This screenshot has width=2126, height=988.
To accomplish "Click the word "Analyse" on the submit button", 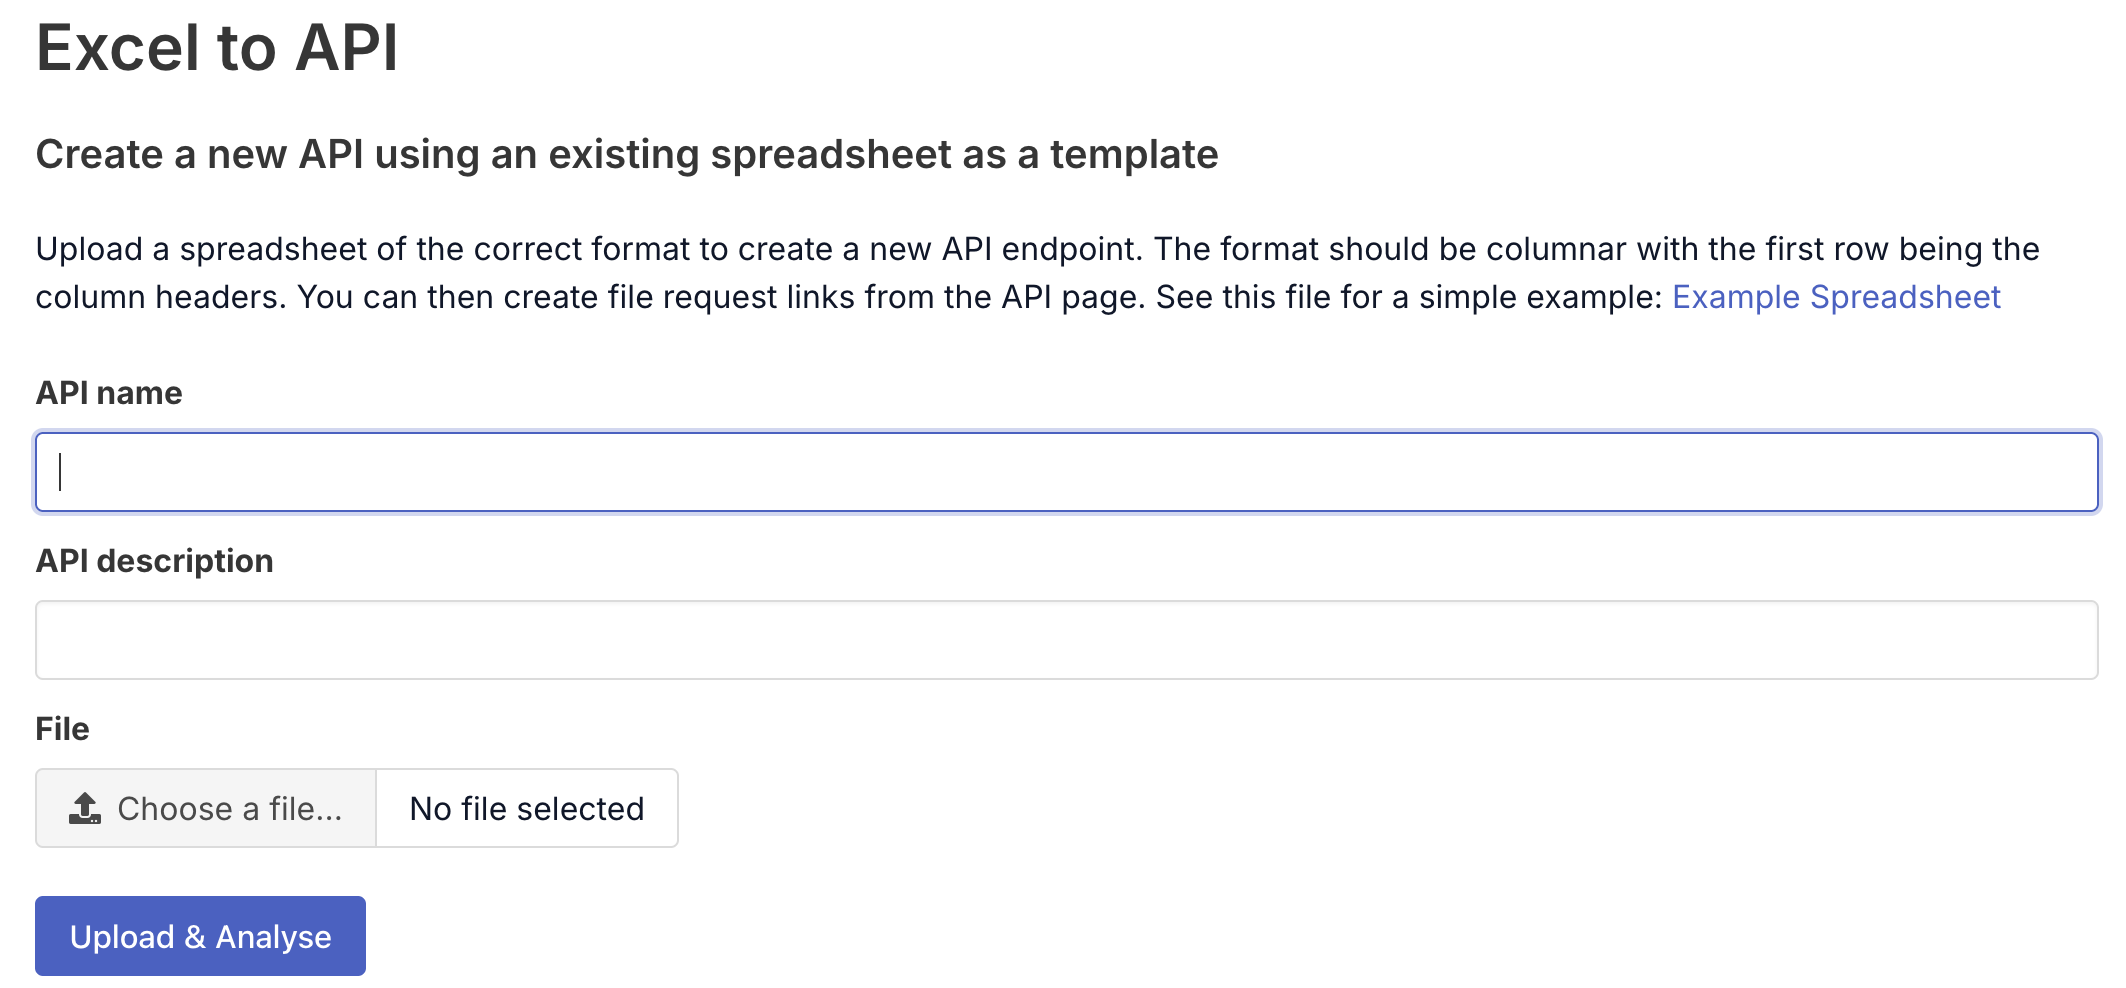I will [273, 937].
